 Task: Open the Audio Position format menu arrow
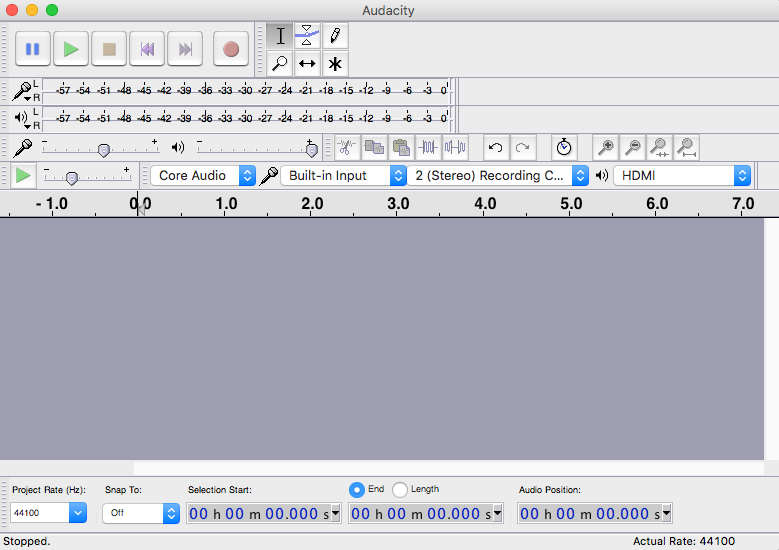click(667, 513)
